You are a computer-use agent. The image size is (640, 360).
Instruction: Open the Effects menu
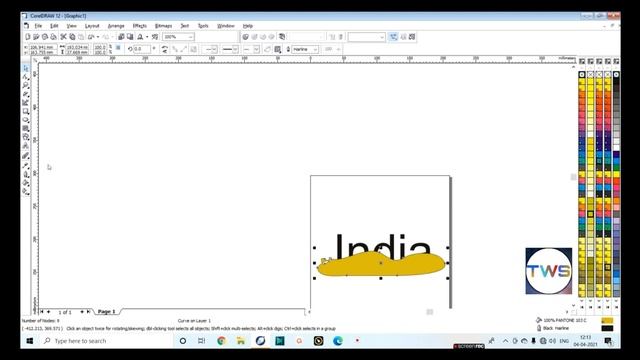(x=140, y=26)
